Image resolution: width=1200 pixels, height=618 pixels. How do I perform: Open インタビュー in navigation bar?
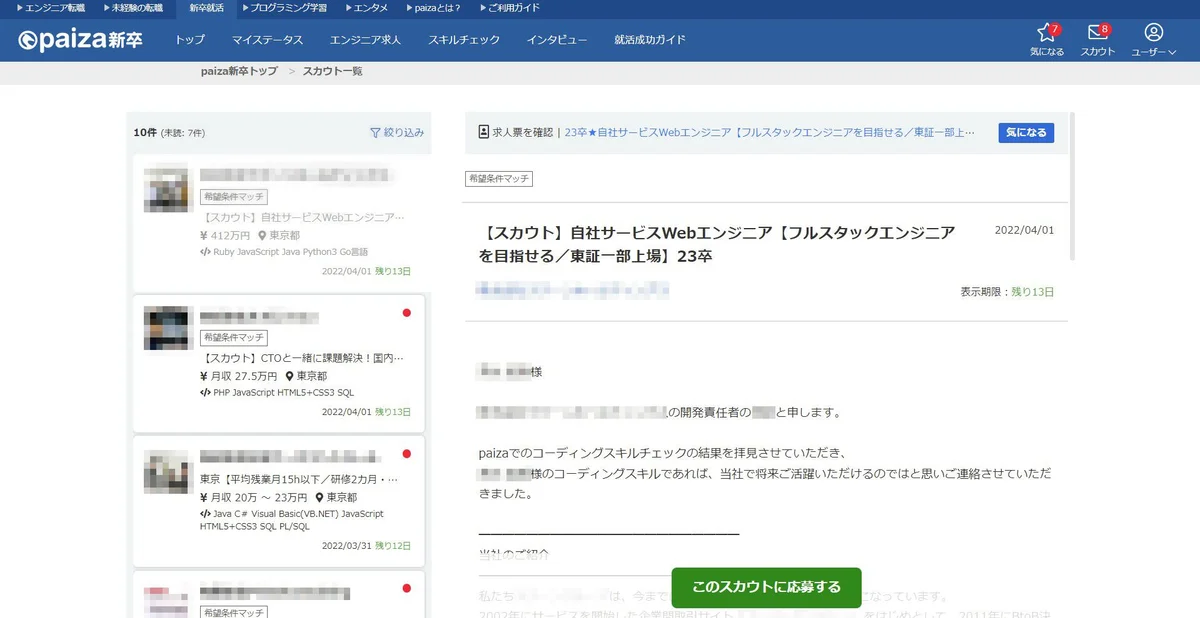(557, 40)
